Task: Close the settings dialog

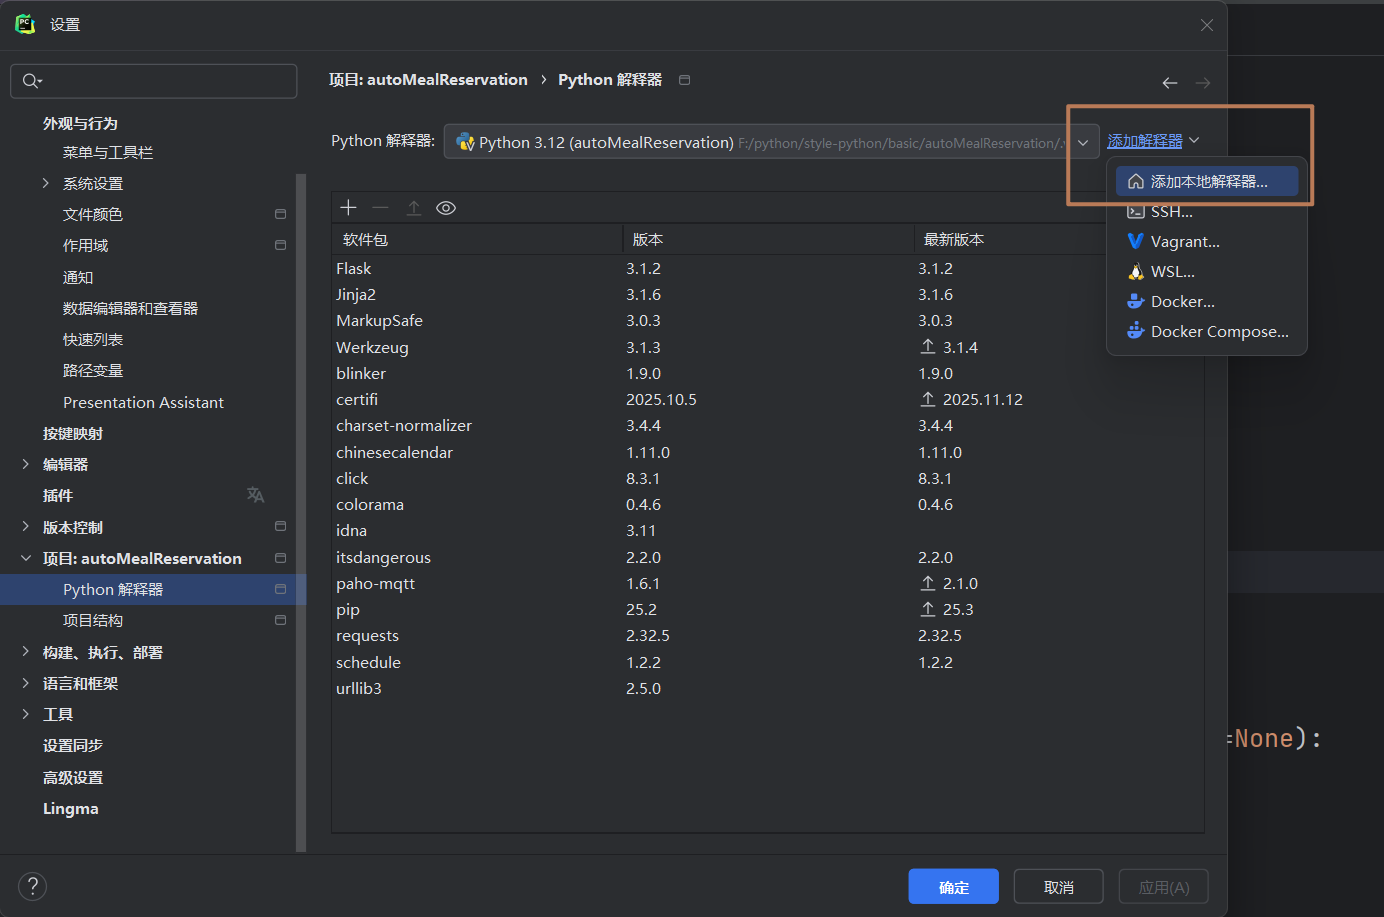Action: click(x=1207, y=25)
